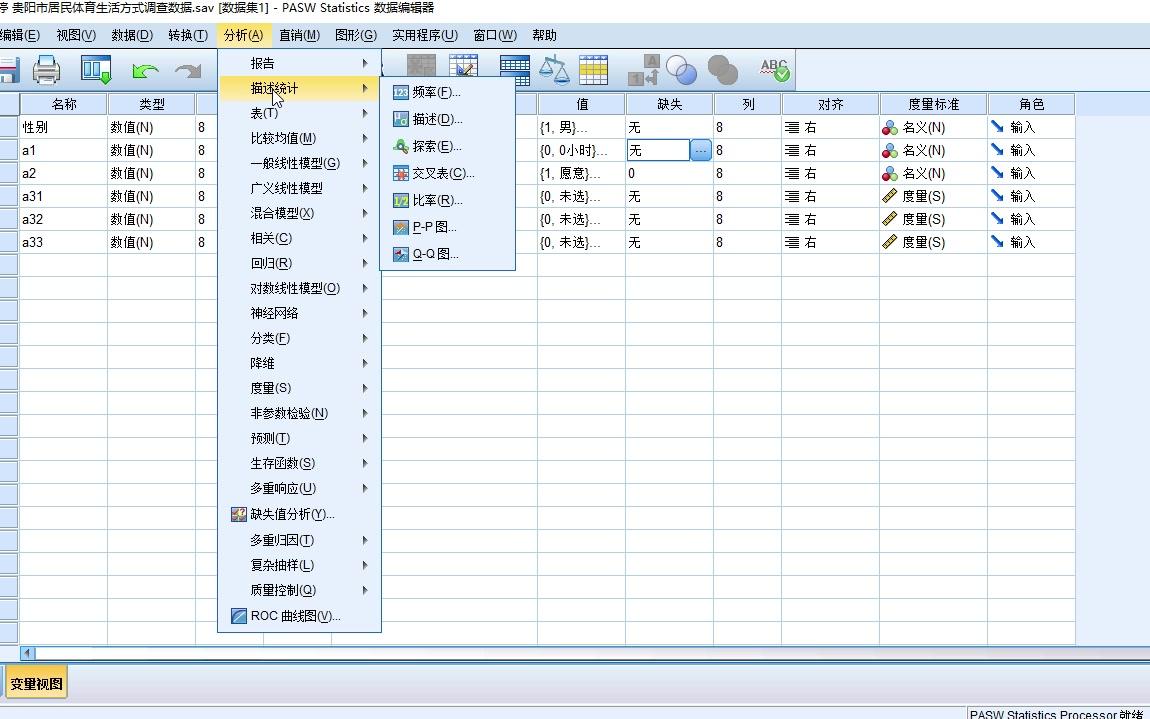Open the print dialog icon

coord(47,70)
